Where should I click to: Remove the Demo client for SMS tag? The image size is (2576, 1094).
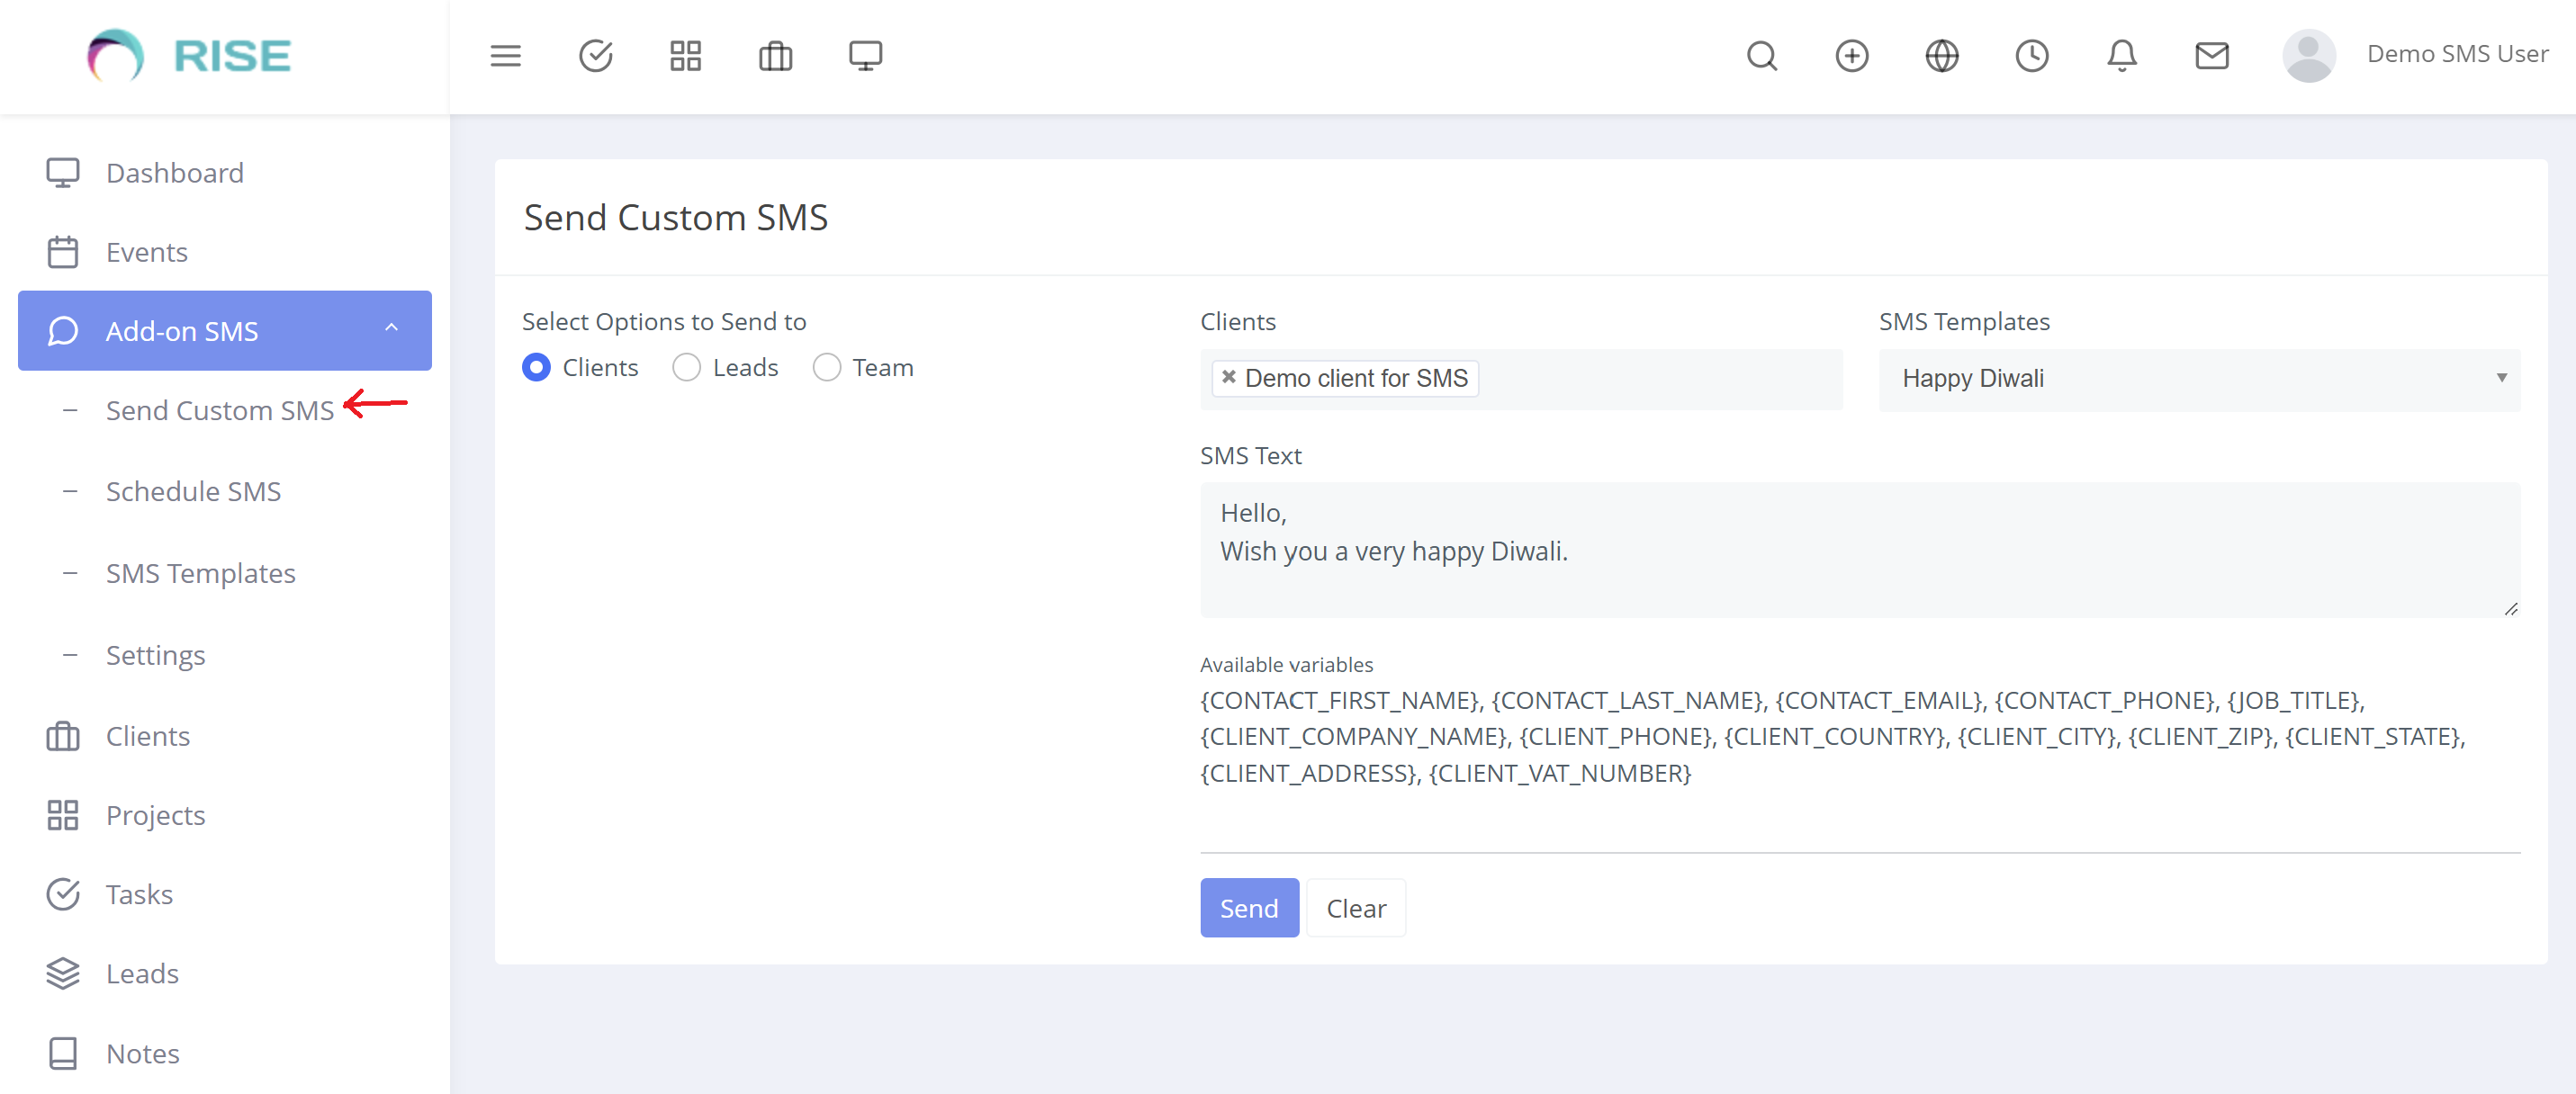pos(1228,377)
